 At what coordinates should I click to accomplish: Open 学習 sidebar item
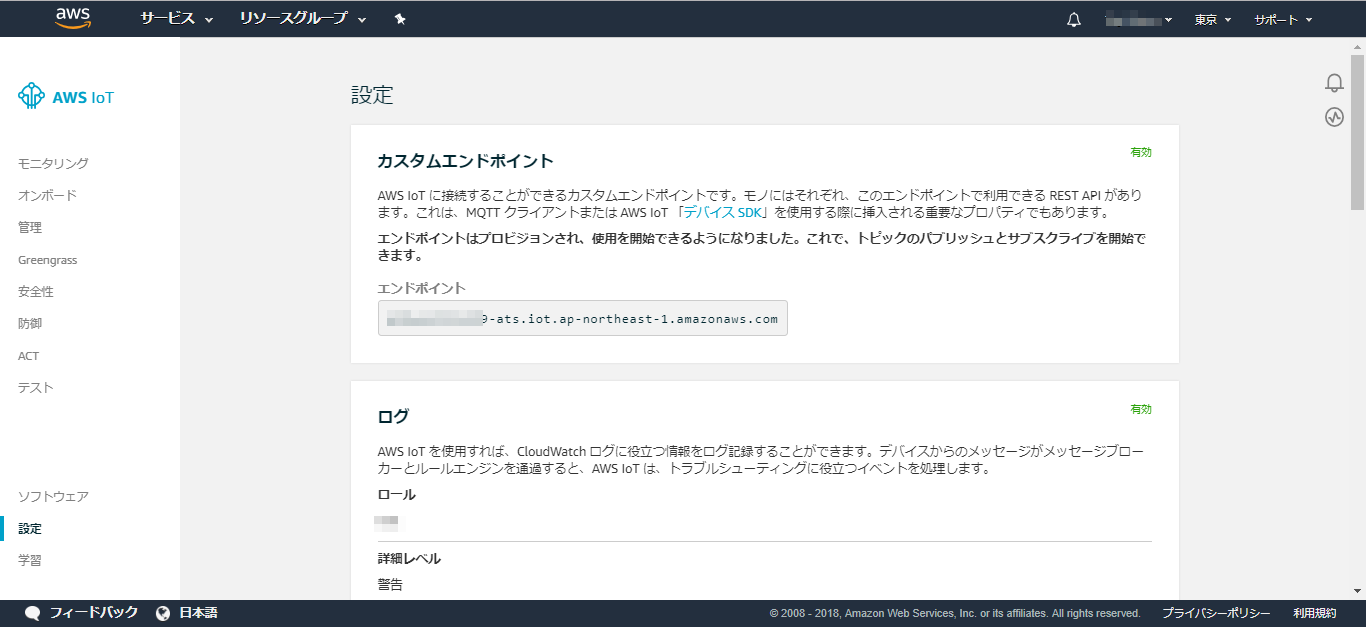point(30,560)
